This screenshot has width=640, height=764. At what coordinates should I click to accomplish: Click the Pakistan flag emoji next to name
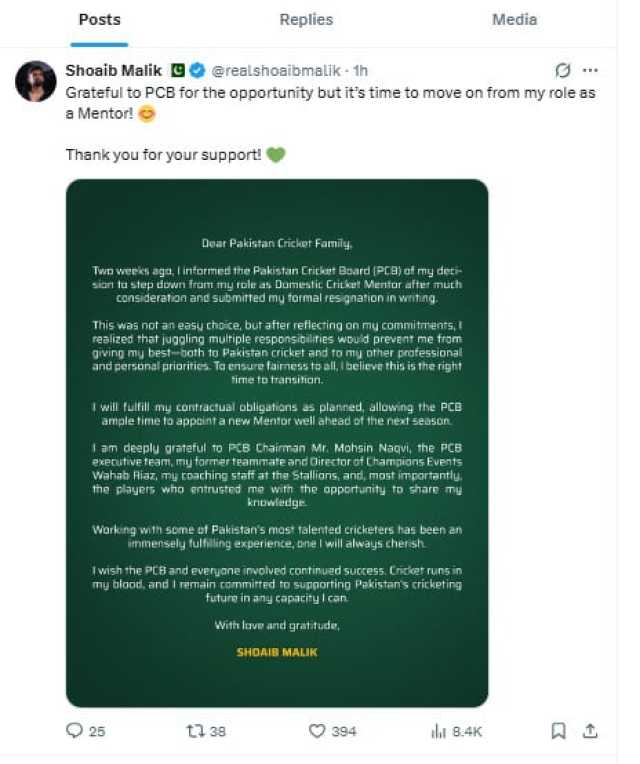pos(177,71)
